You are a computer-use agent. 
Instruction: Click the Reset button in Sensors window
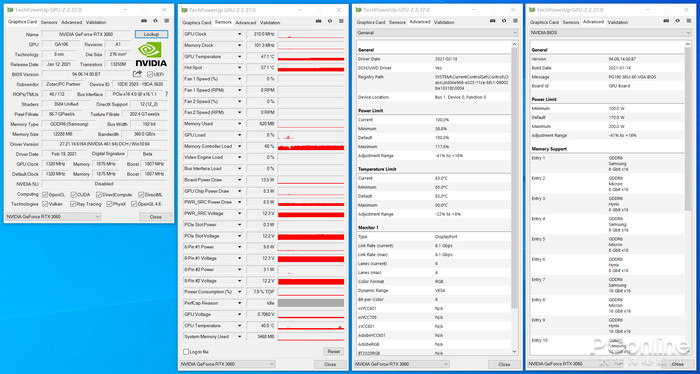(333, 352)
